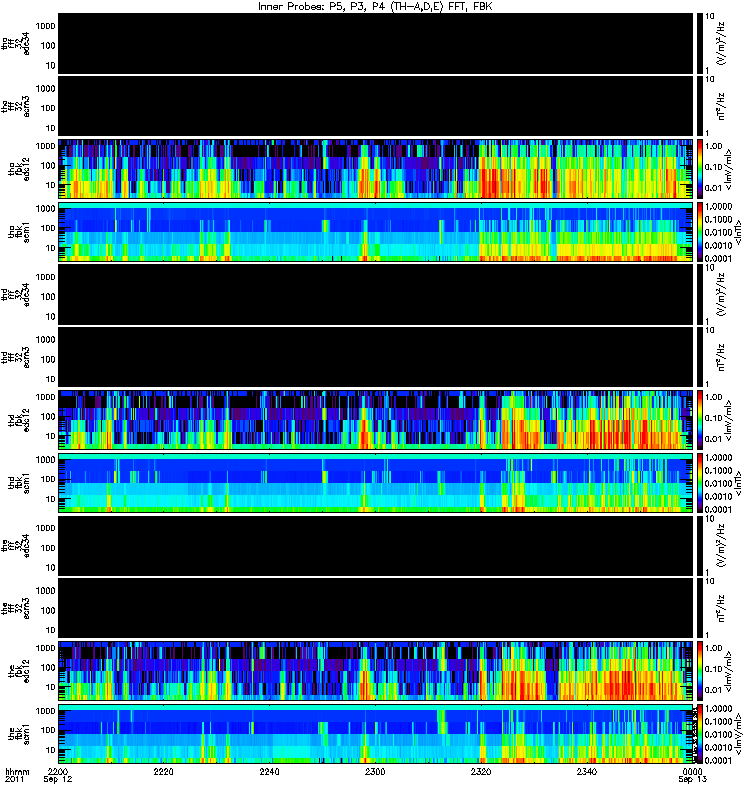Select the 'Sep 12' date label
This screenshot has height=800, width=750.
click(x=58, y=779)
